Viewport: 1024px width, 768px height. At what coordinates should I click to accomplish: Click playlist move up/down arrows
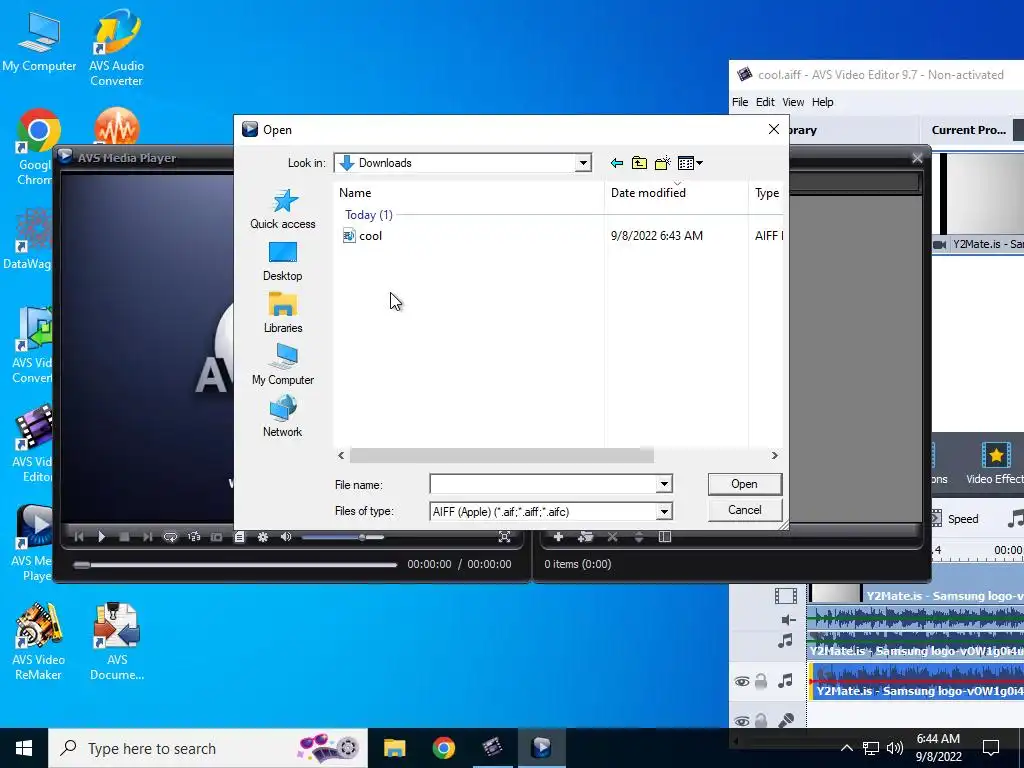(639, 537)
